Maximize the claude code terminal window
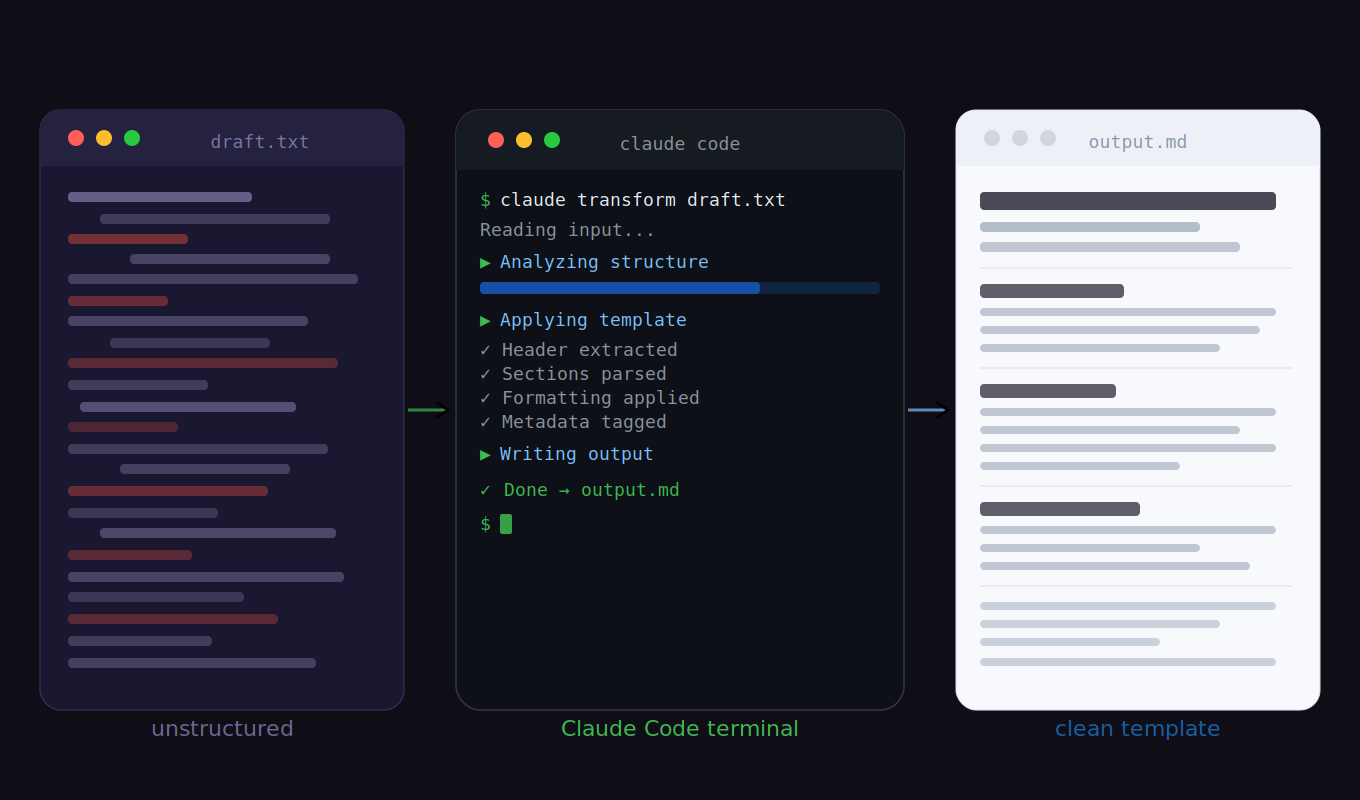This screenshot has height=800, width=1360. click(552, 140)
